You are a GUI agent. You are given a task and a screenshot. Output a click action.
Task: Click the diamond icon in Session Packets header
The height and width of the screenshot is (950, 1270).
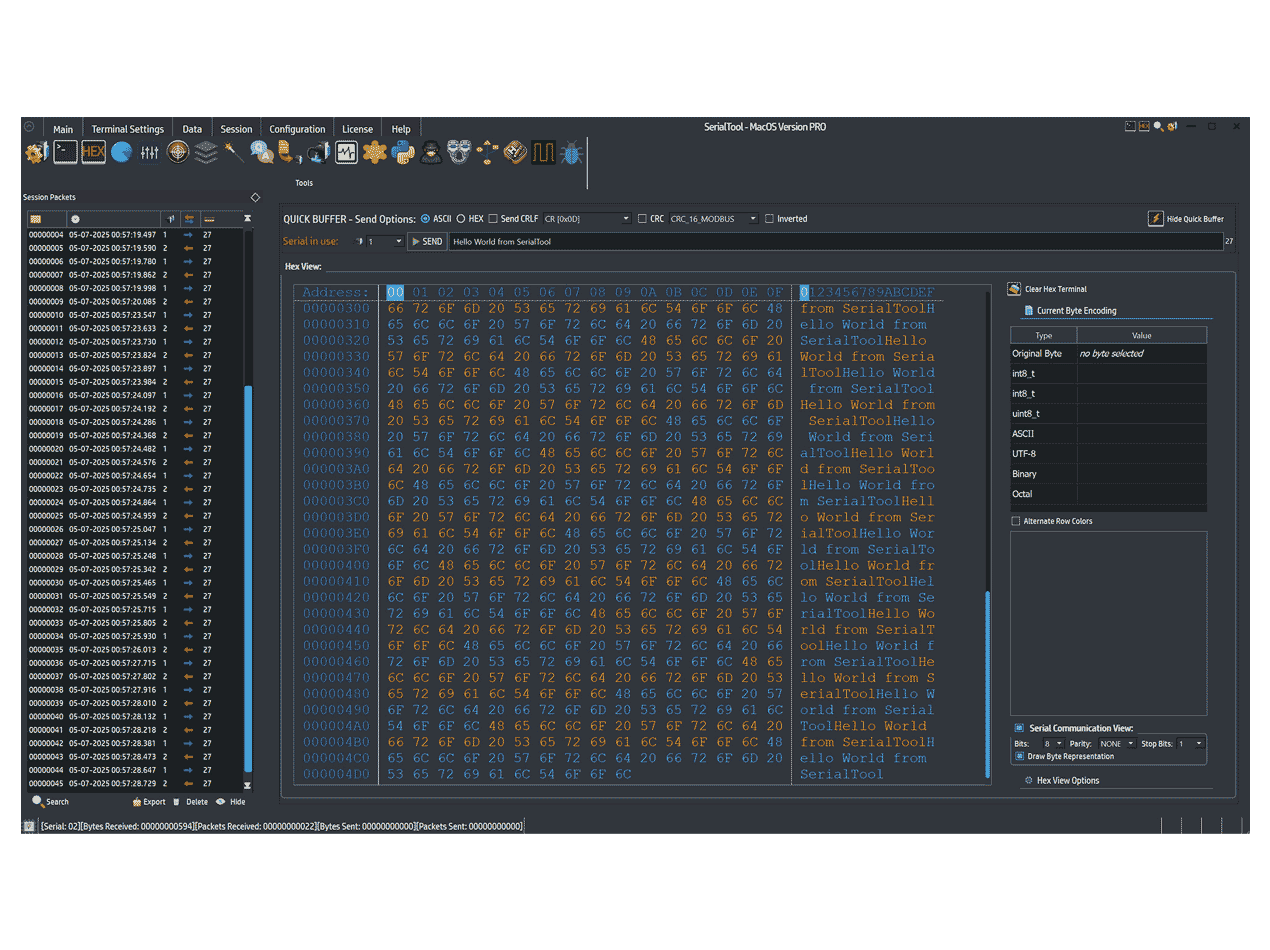click(255, 197)
